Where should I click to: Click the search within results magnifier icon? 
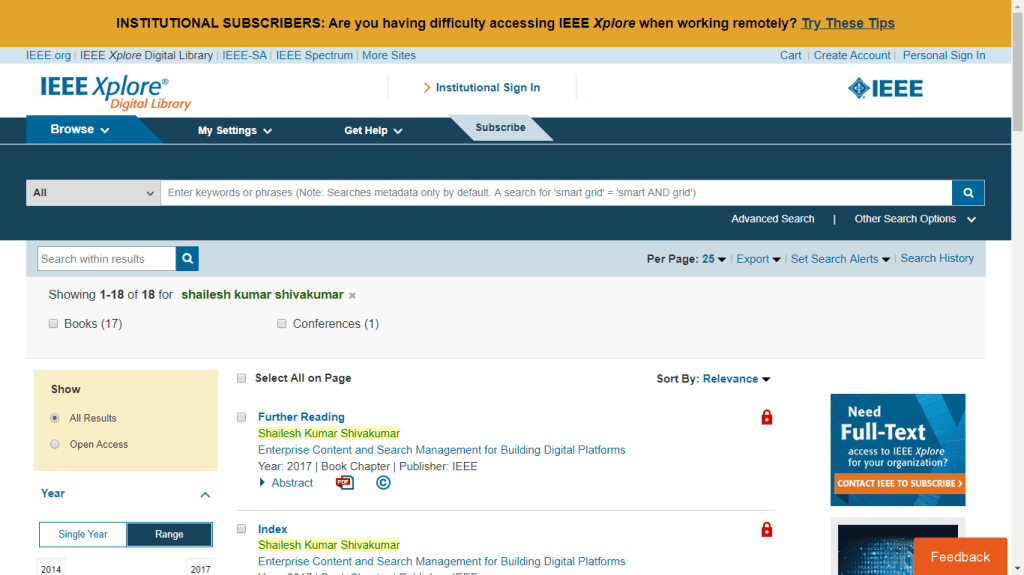[x=187, y=259]
